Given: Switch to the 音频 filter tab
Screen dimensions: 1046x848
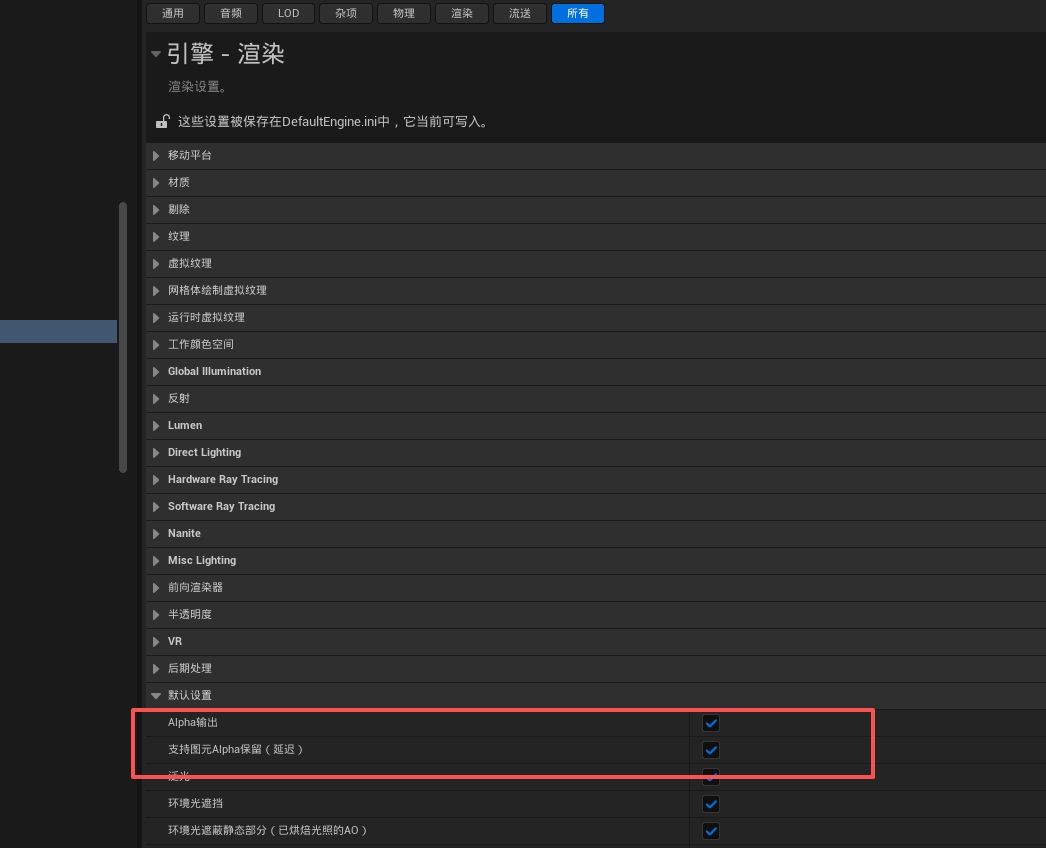Looking at the screenshot, I should pos(231,13).
